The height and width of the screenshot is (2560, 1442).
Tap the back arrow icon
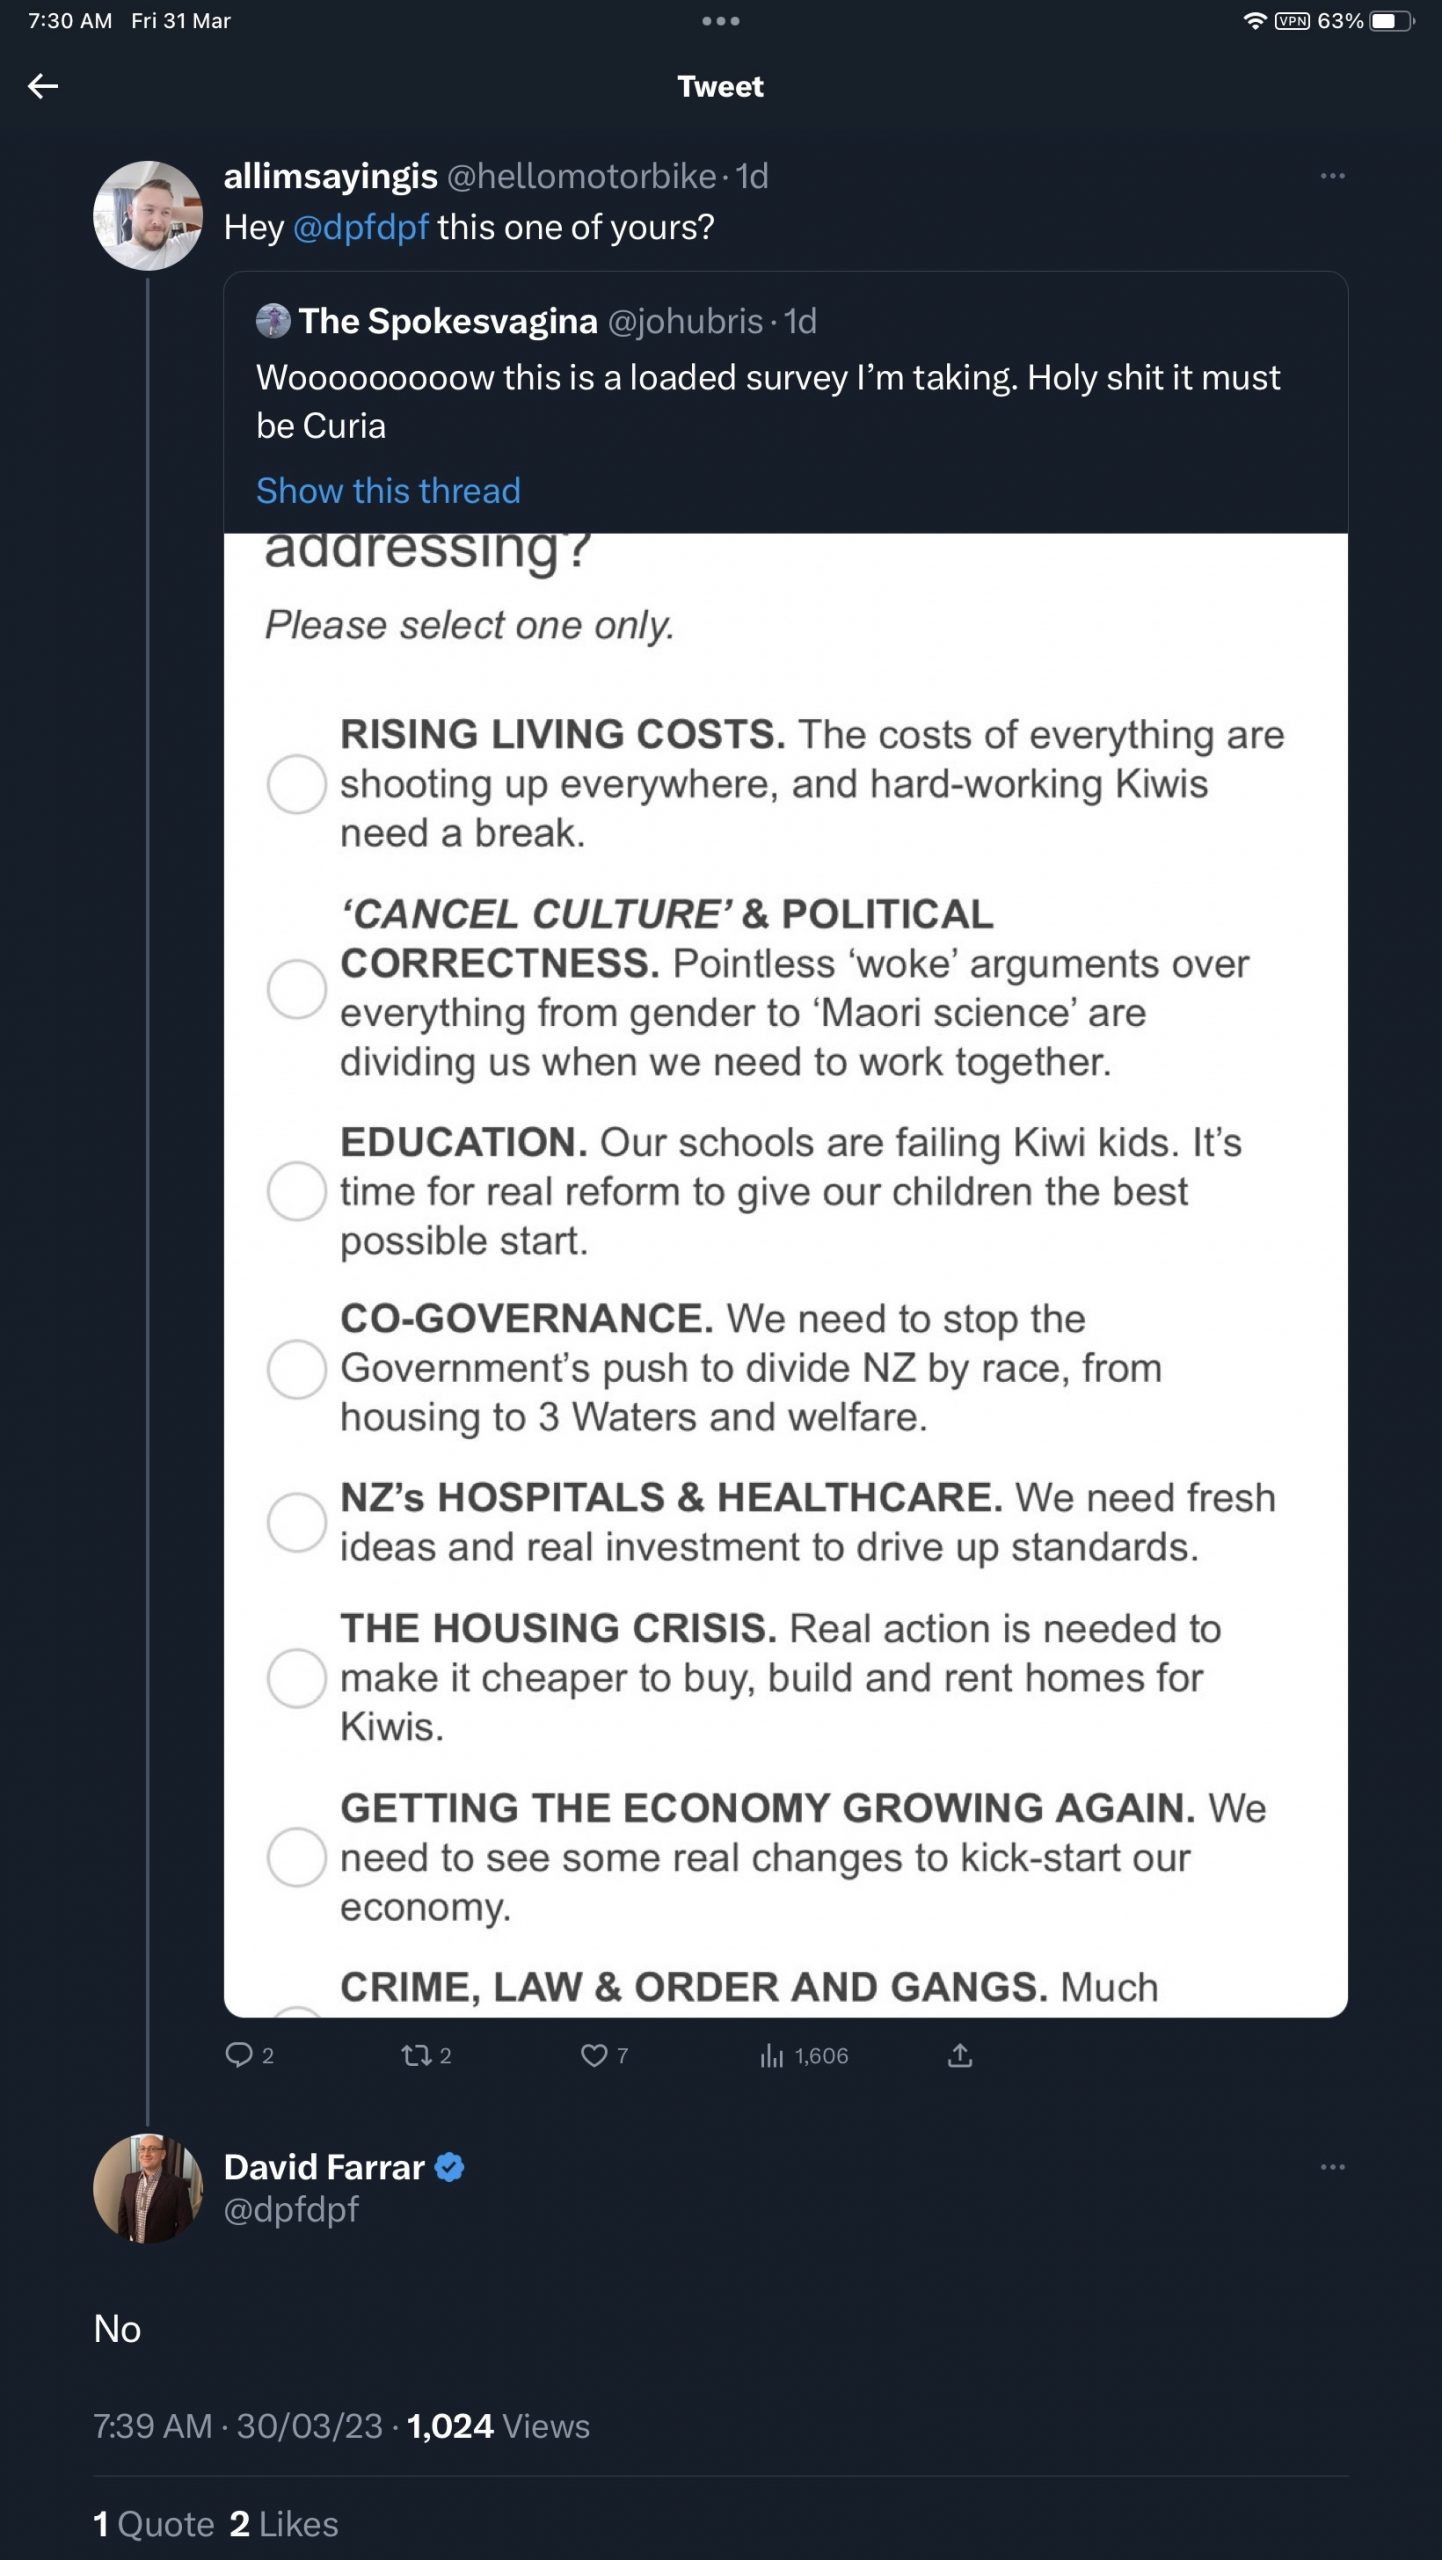(x=42, y=87)
